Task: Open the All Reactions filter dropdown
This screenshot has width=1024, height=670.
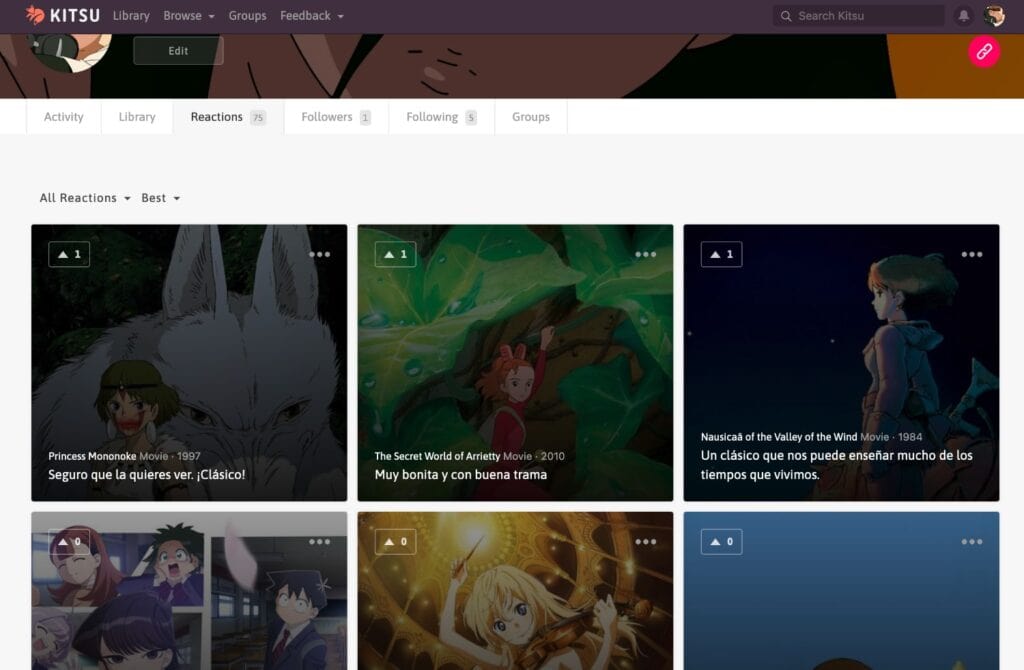Action: coord(83,197)
